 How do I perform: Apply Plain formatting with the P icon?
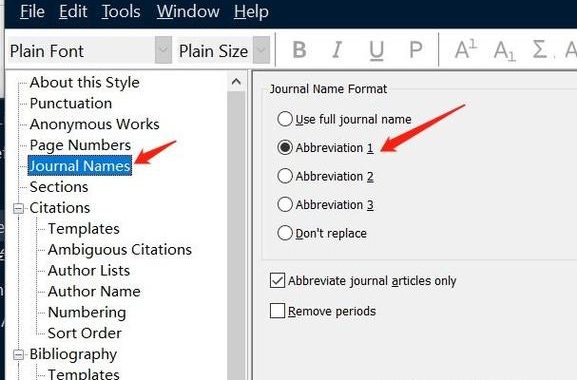coord(415,50)
